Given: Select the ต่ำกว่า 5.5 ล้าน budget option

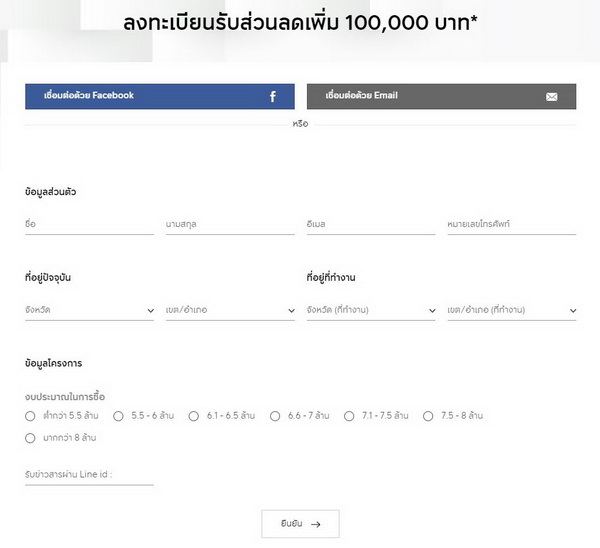Looking at the screenshot, I should click(30, 415).
